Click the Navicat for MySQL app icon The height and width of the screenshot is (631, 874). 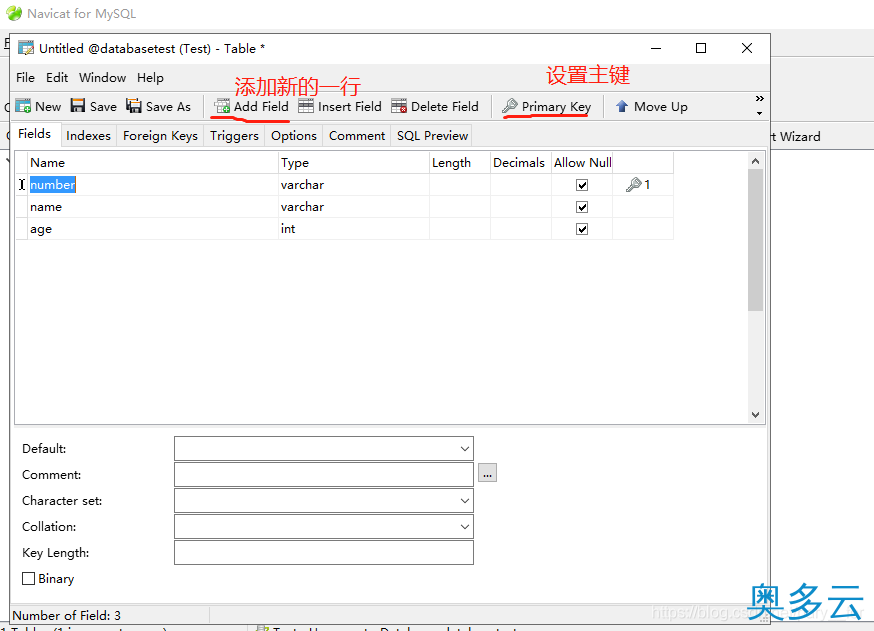coord(14,13)
